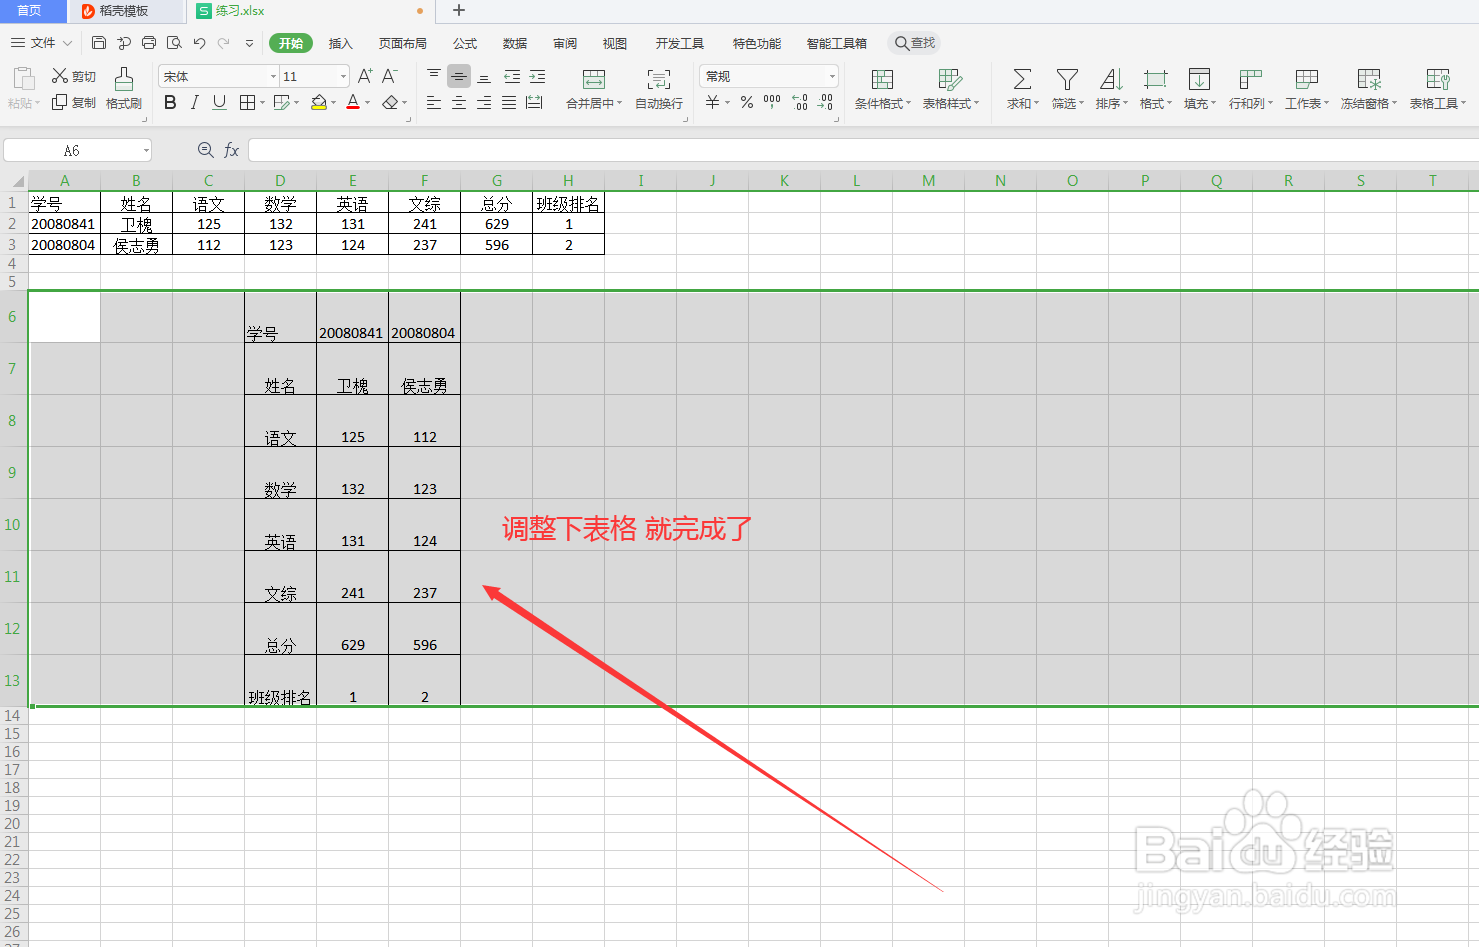Viewport: 1479px width, 947px height.
Task: Open the 文件 menu
Action: click(41, 43)
